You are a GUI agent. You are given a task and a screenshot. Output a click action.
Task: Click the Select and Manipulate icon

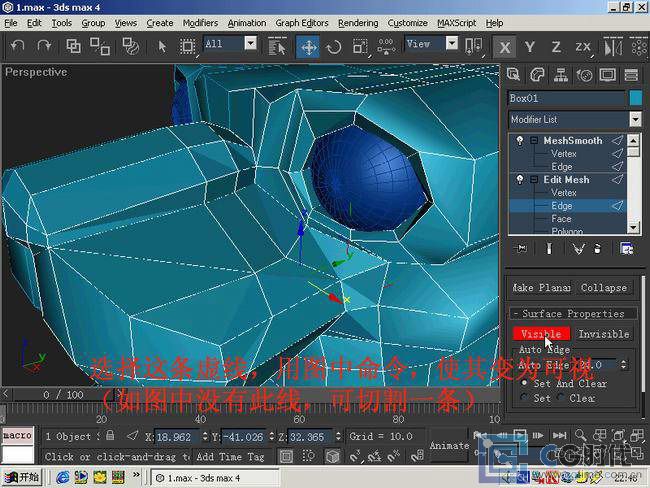(386, 46)
